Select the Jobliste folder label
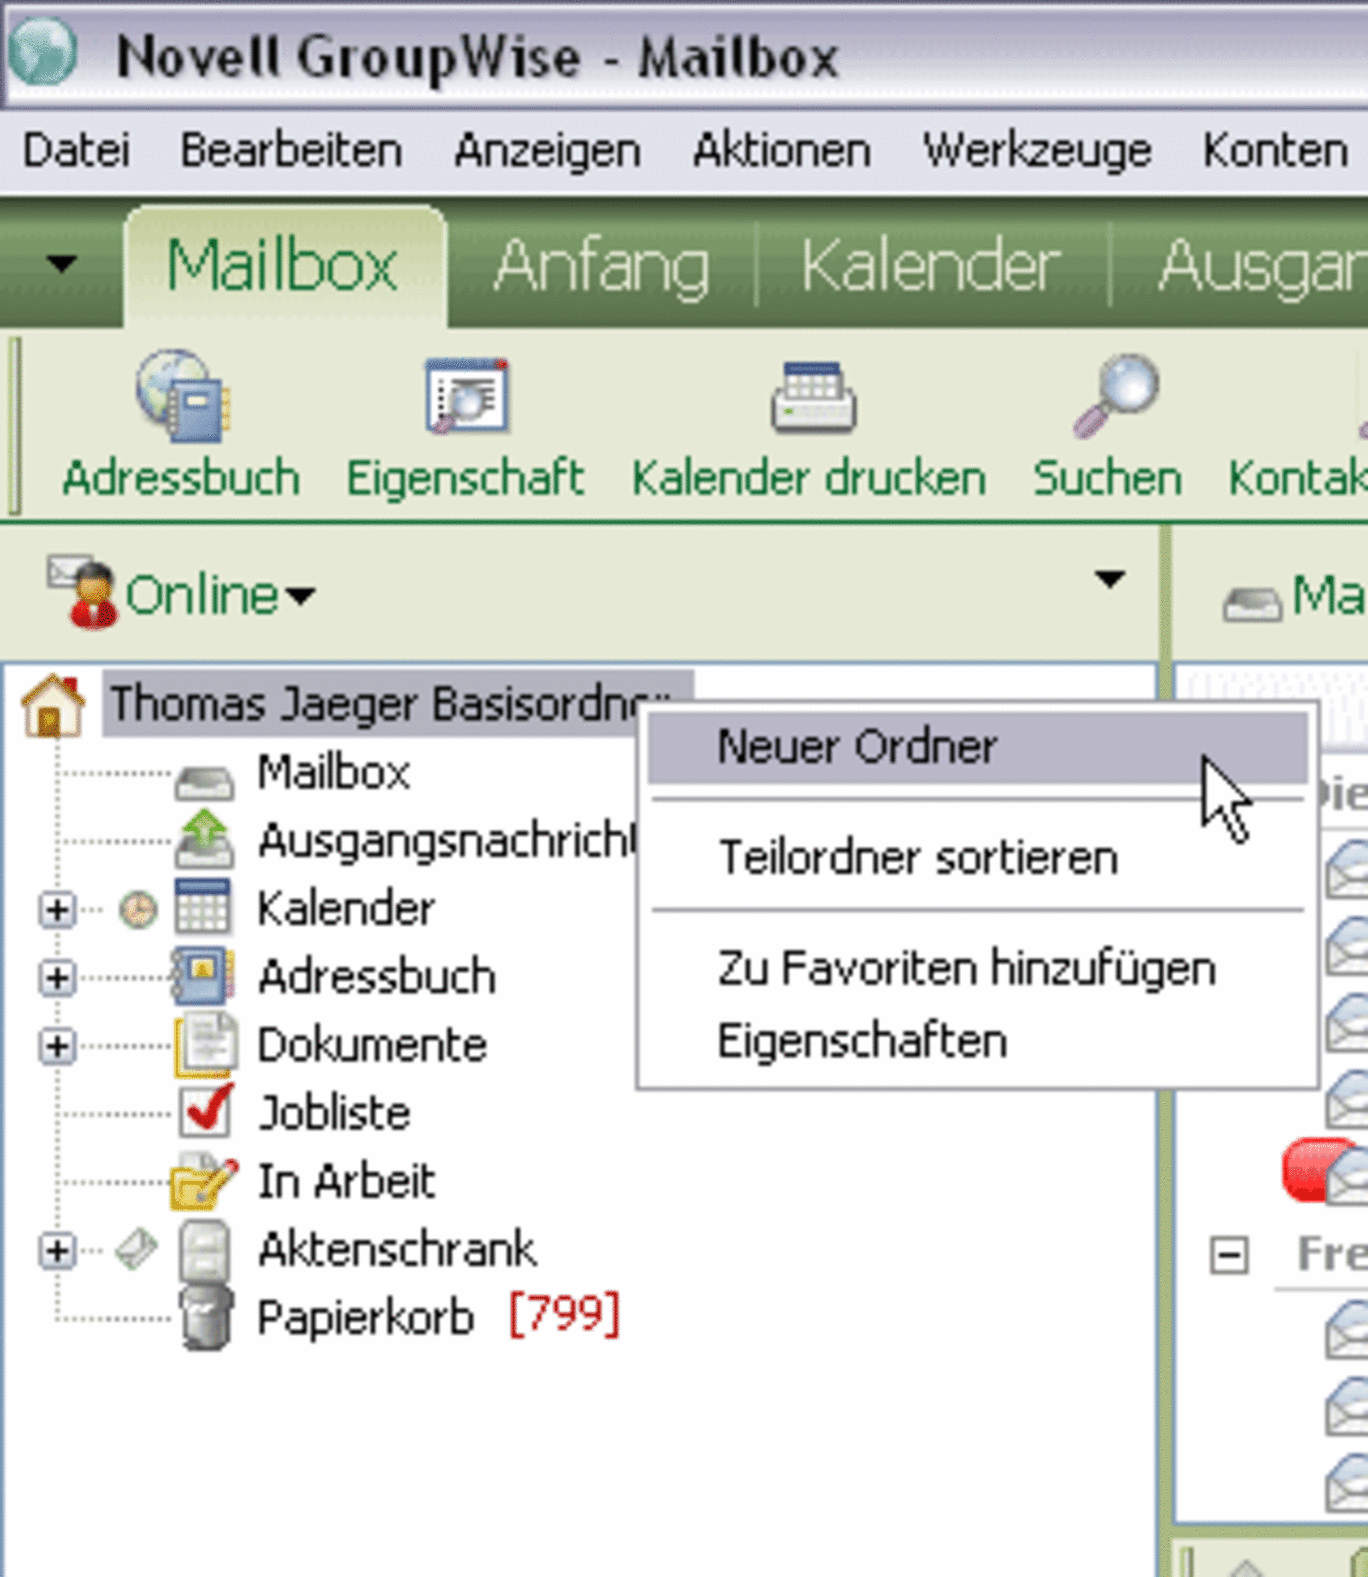This screenshot has width=1368, height=1577. point(334,1113)
